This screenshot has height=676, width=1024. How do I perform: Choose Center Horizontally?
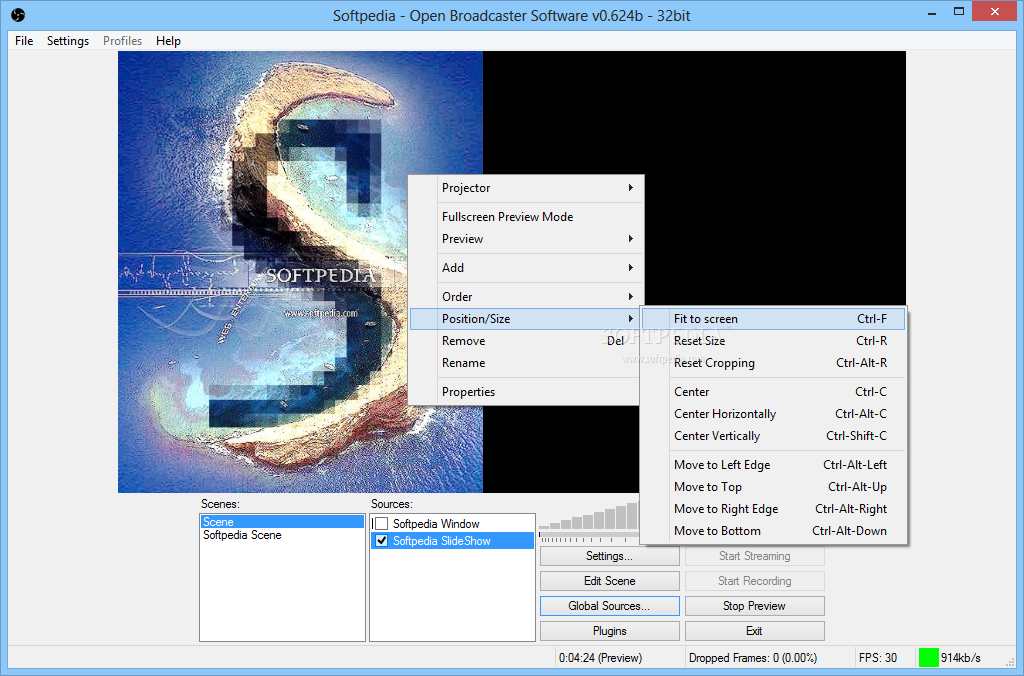coord(774,414)
